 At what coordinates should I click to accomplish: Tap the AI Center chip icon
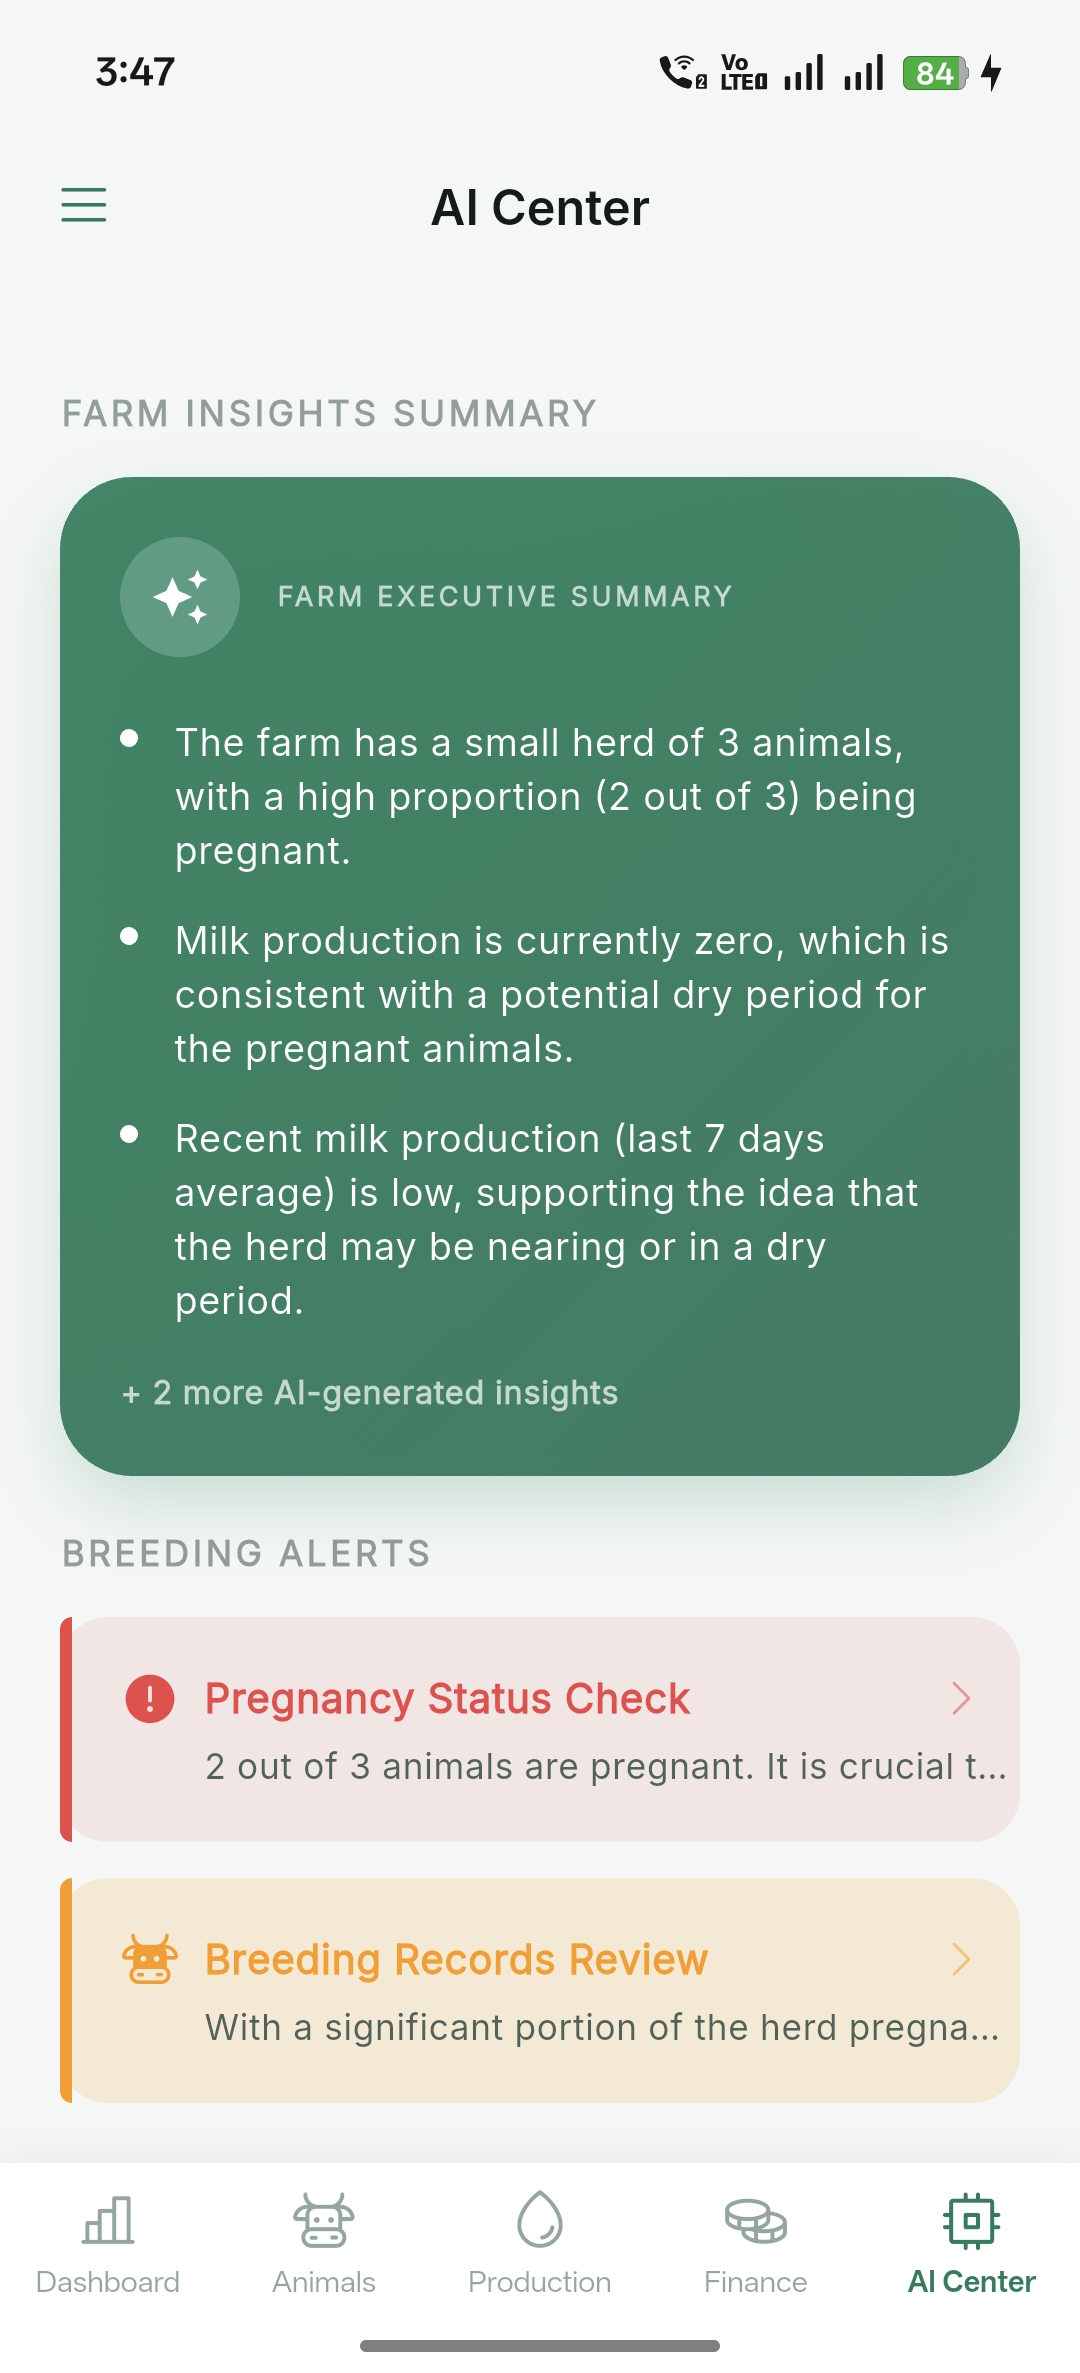click(971, 2220)
